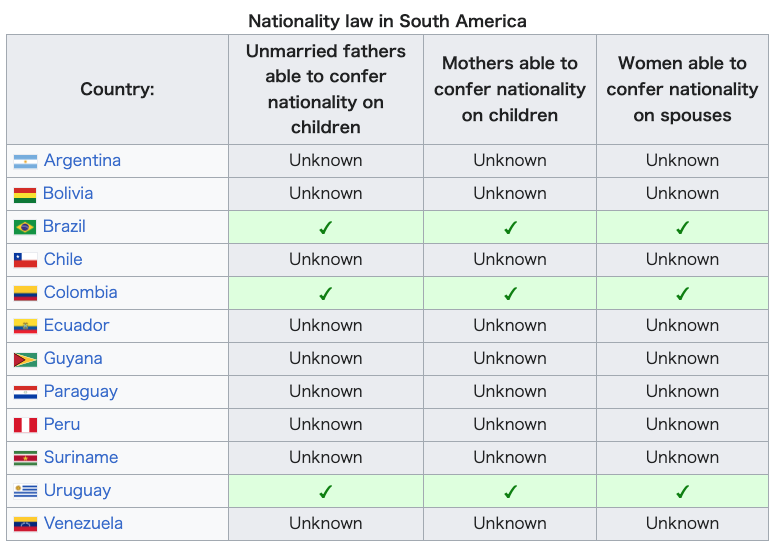Image resolution: width=775 pixels, height=552 pixels.
Task: Click the Brazil flag icon
Action: (x=25, y=227)
